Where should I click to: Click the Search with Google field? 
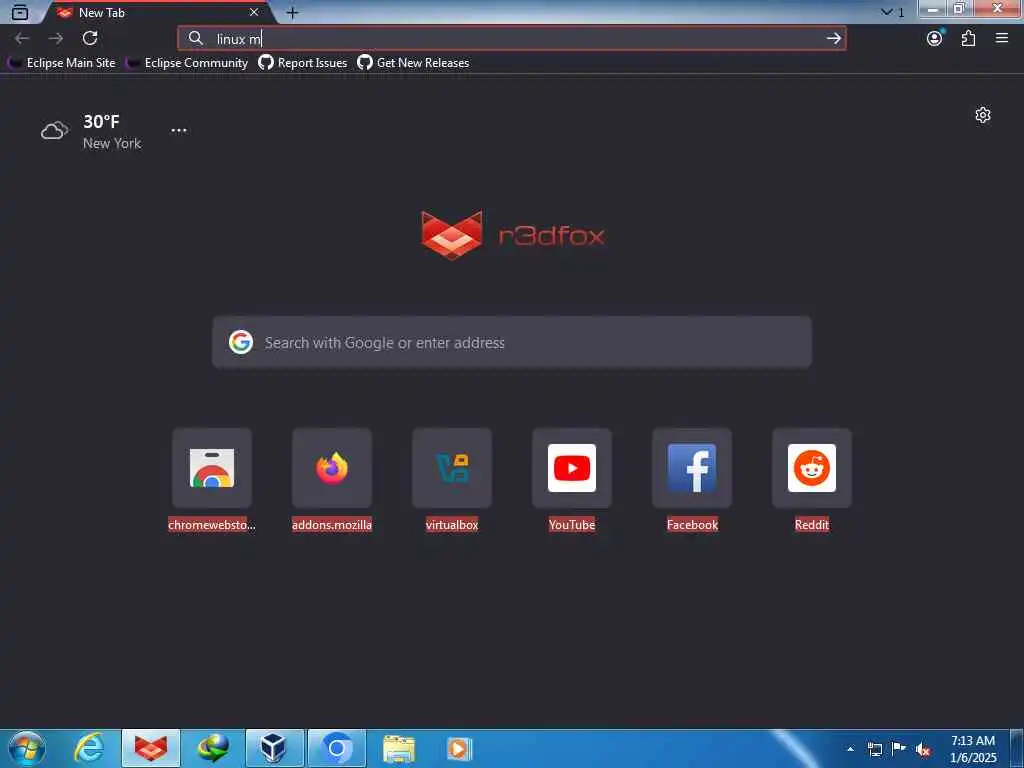[512, 342]
